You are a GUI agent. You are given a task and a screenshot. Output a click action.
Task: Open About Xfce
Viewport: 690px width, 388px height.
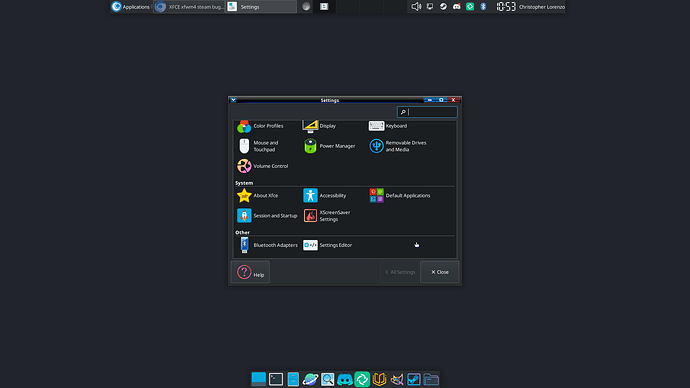point(258,196)
